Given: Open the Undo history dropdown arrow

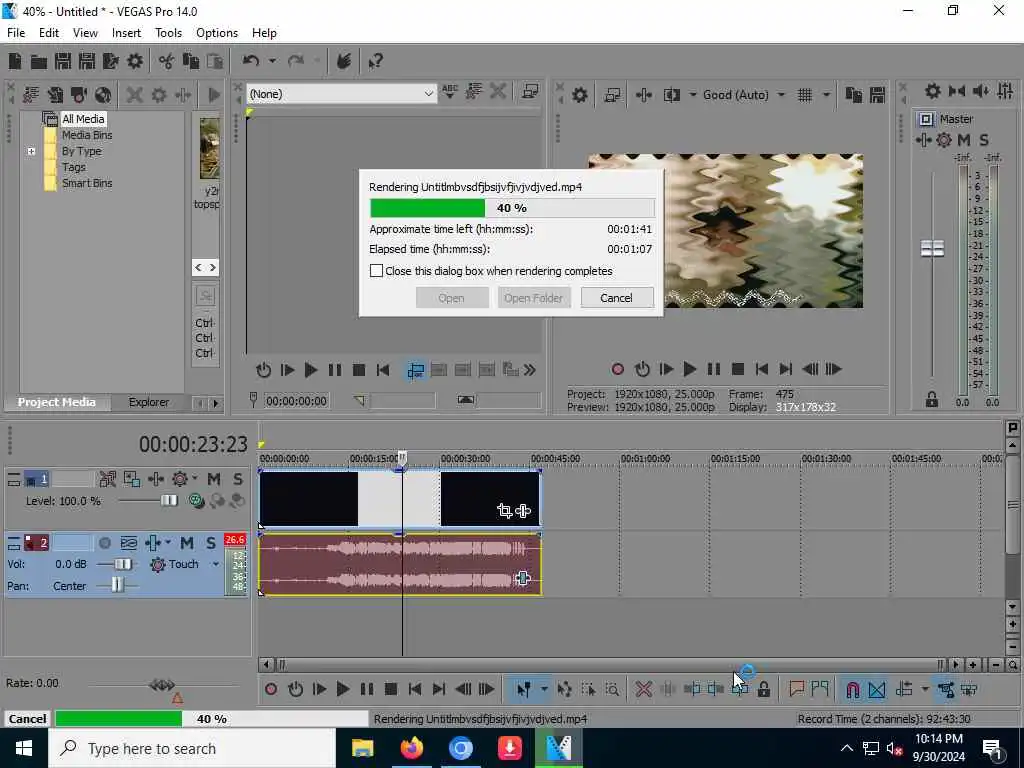Looking at the screenshot, I should coord(272,61).
